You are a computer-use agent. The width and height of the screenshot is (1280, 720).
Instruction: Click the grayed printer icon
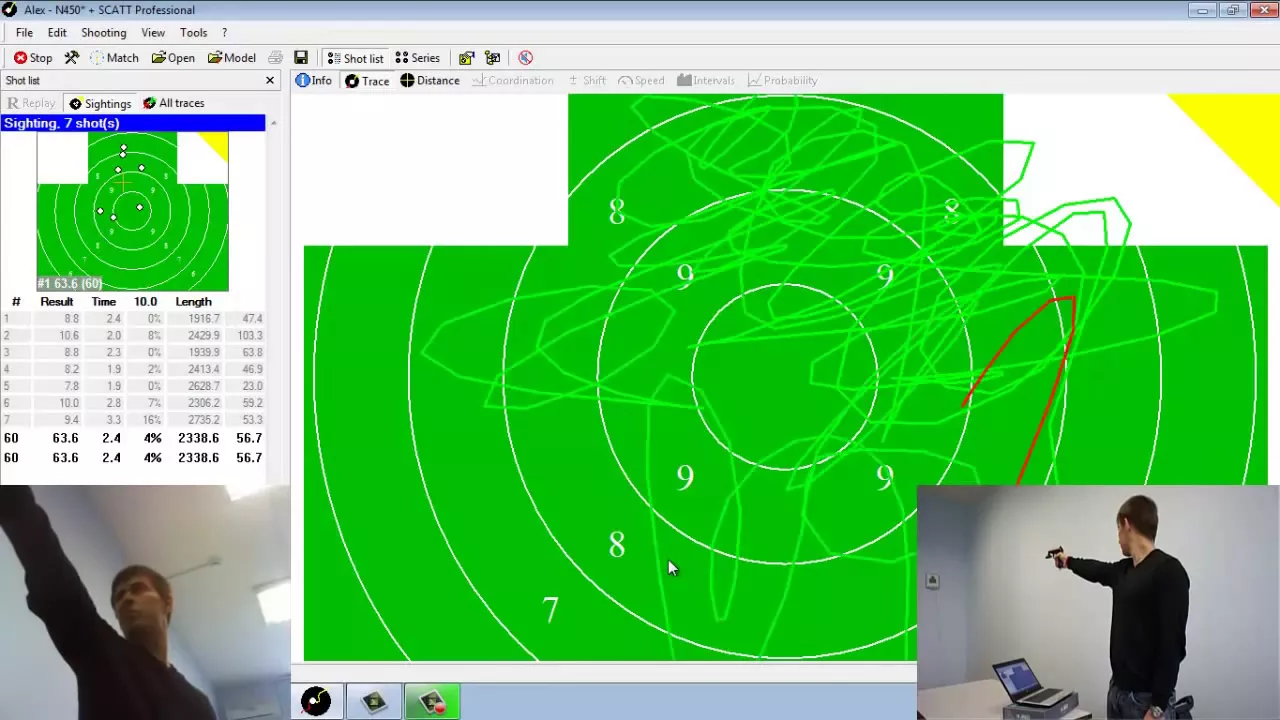275,58
